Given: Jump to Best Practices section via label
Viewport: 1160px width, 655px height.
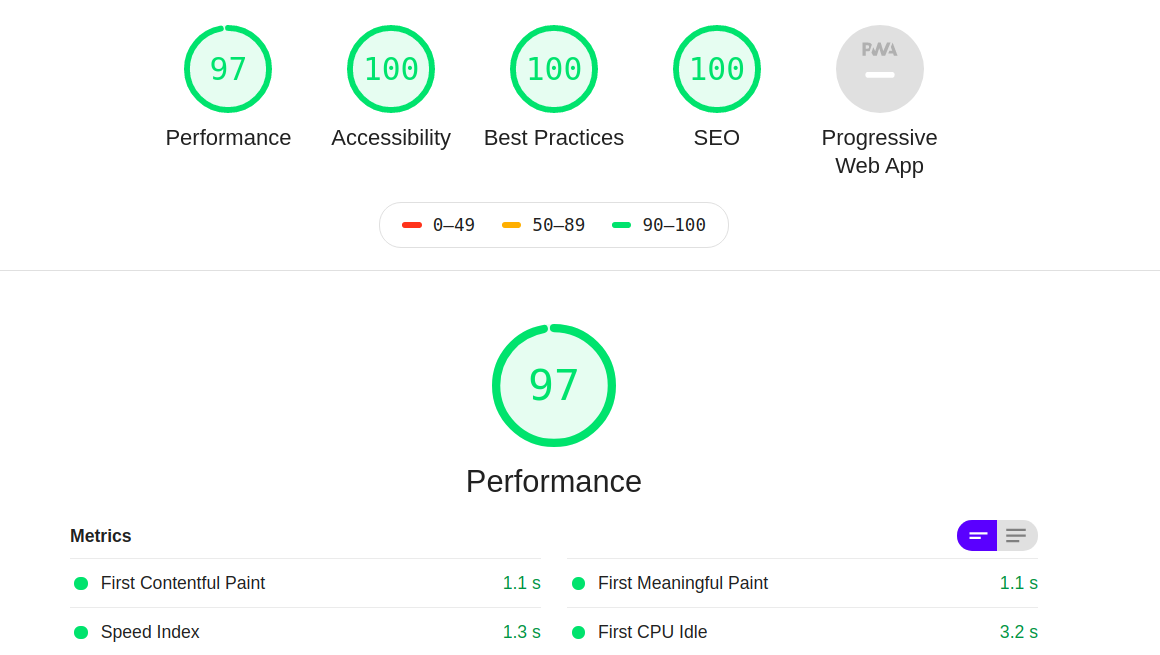Looking at the screenshot, I should (554, 138).
